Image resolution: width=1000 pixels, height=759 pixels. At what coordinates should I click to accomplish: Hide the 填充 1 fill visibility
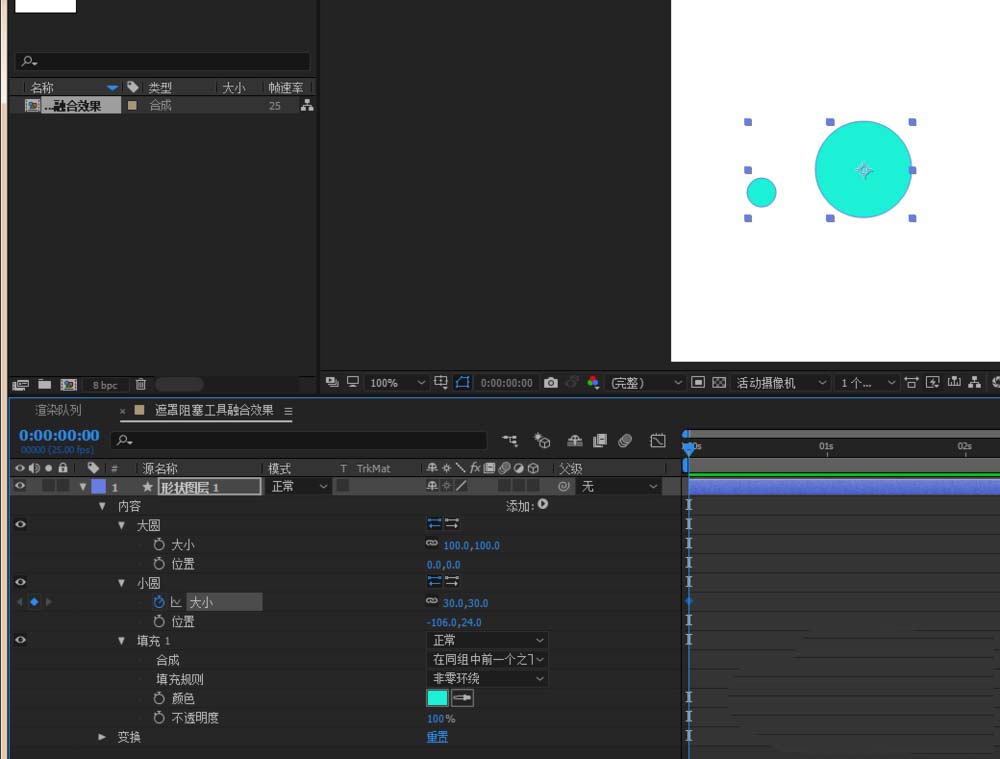[x=21, y=640]
